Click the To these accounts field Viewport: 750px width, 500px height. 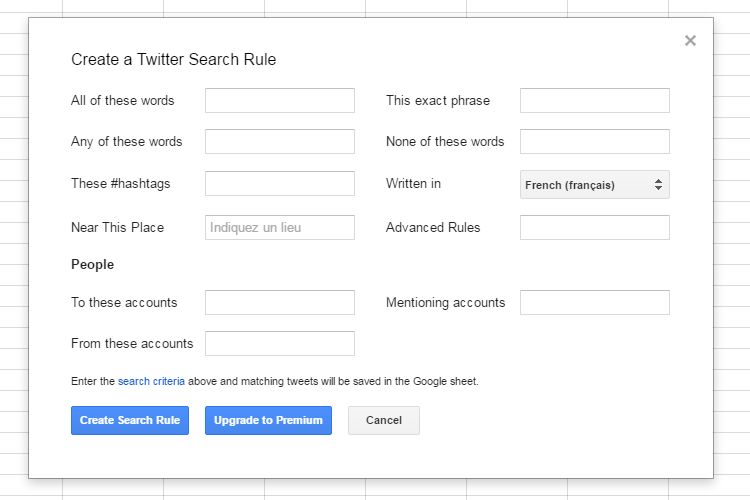point(280,302)
